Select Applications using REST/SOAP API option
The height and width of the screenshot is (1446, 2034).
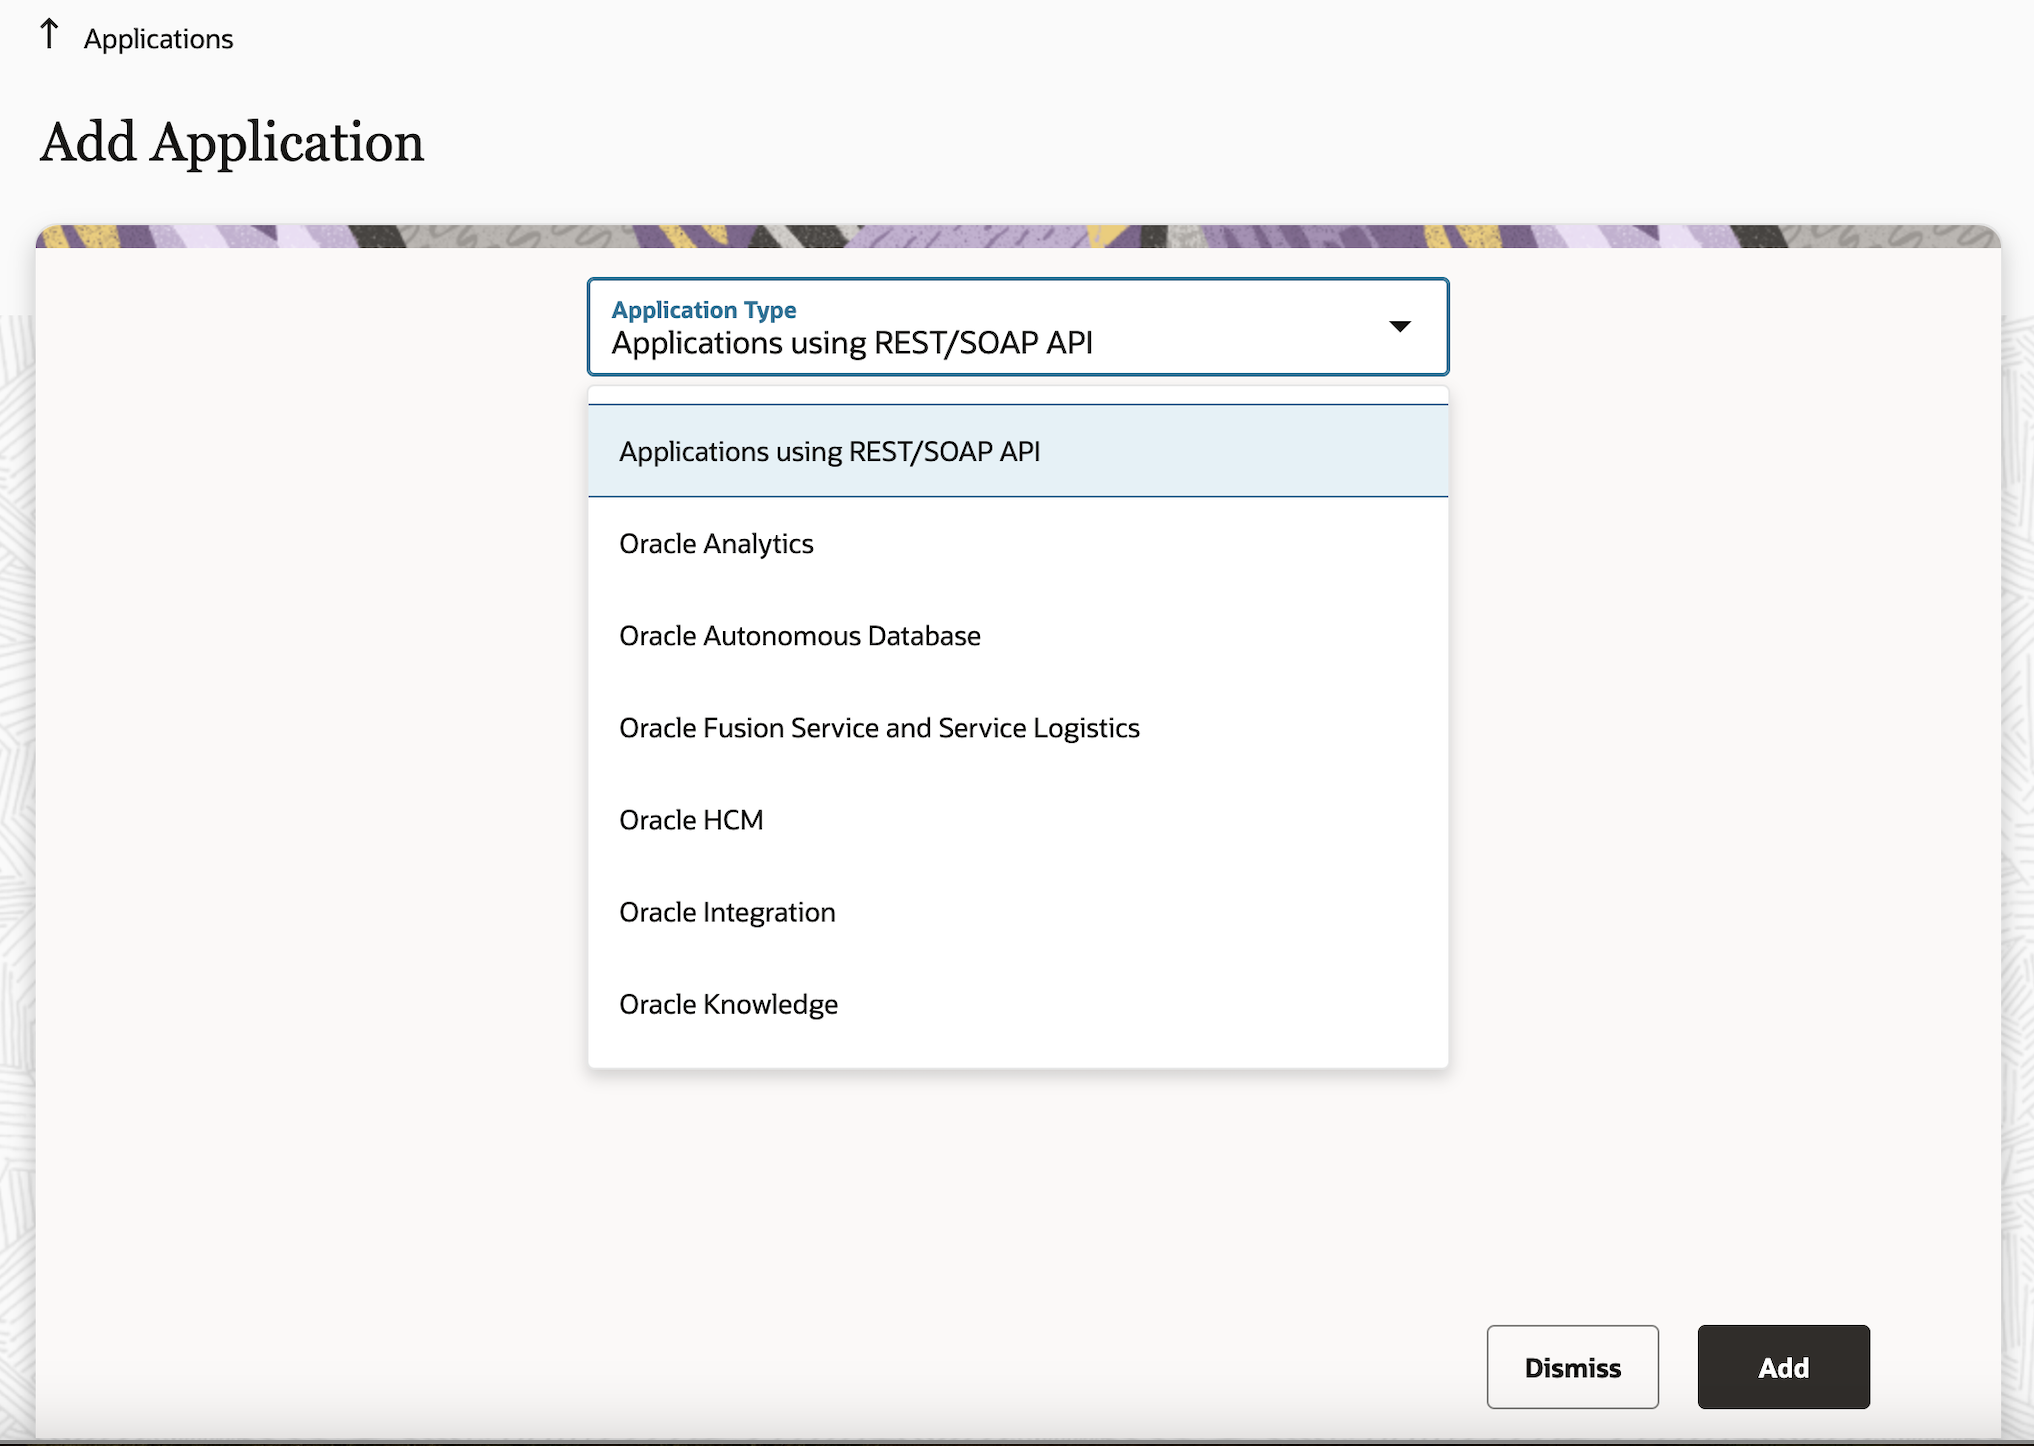click(1018, 451)
